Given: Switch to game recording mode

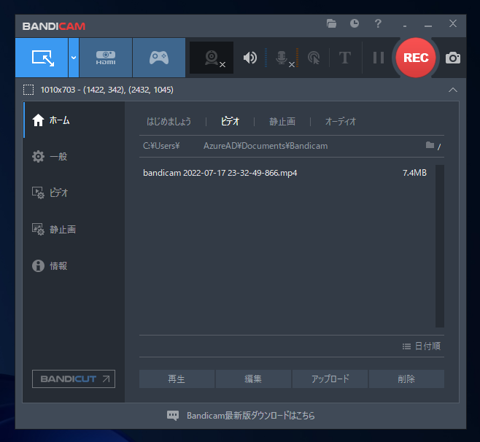Looking at the screenshot, I should tap(159, 57).
